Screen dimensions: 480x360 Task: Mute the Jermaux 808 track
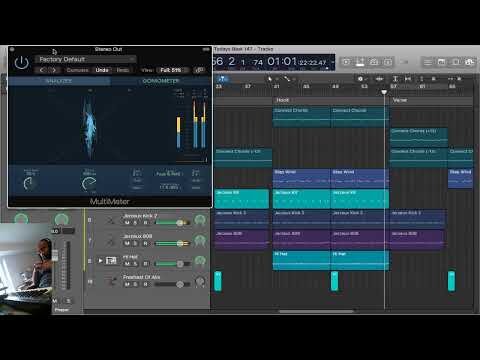127,243
